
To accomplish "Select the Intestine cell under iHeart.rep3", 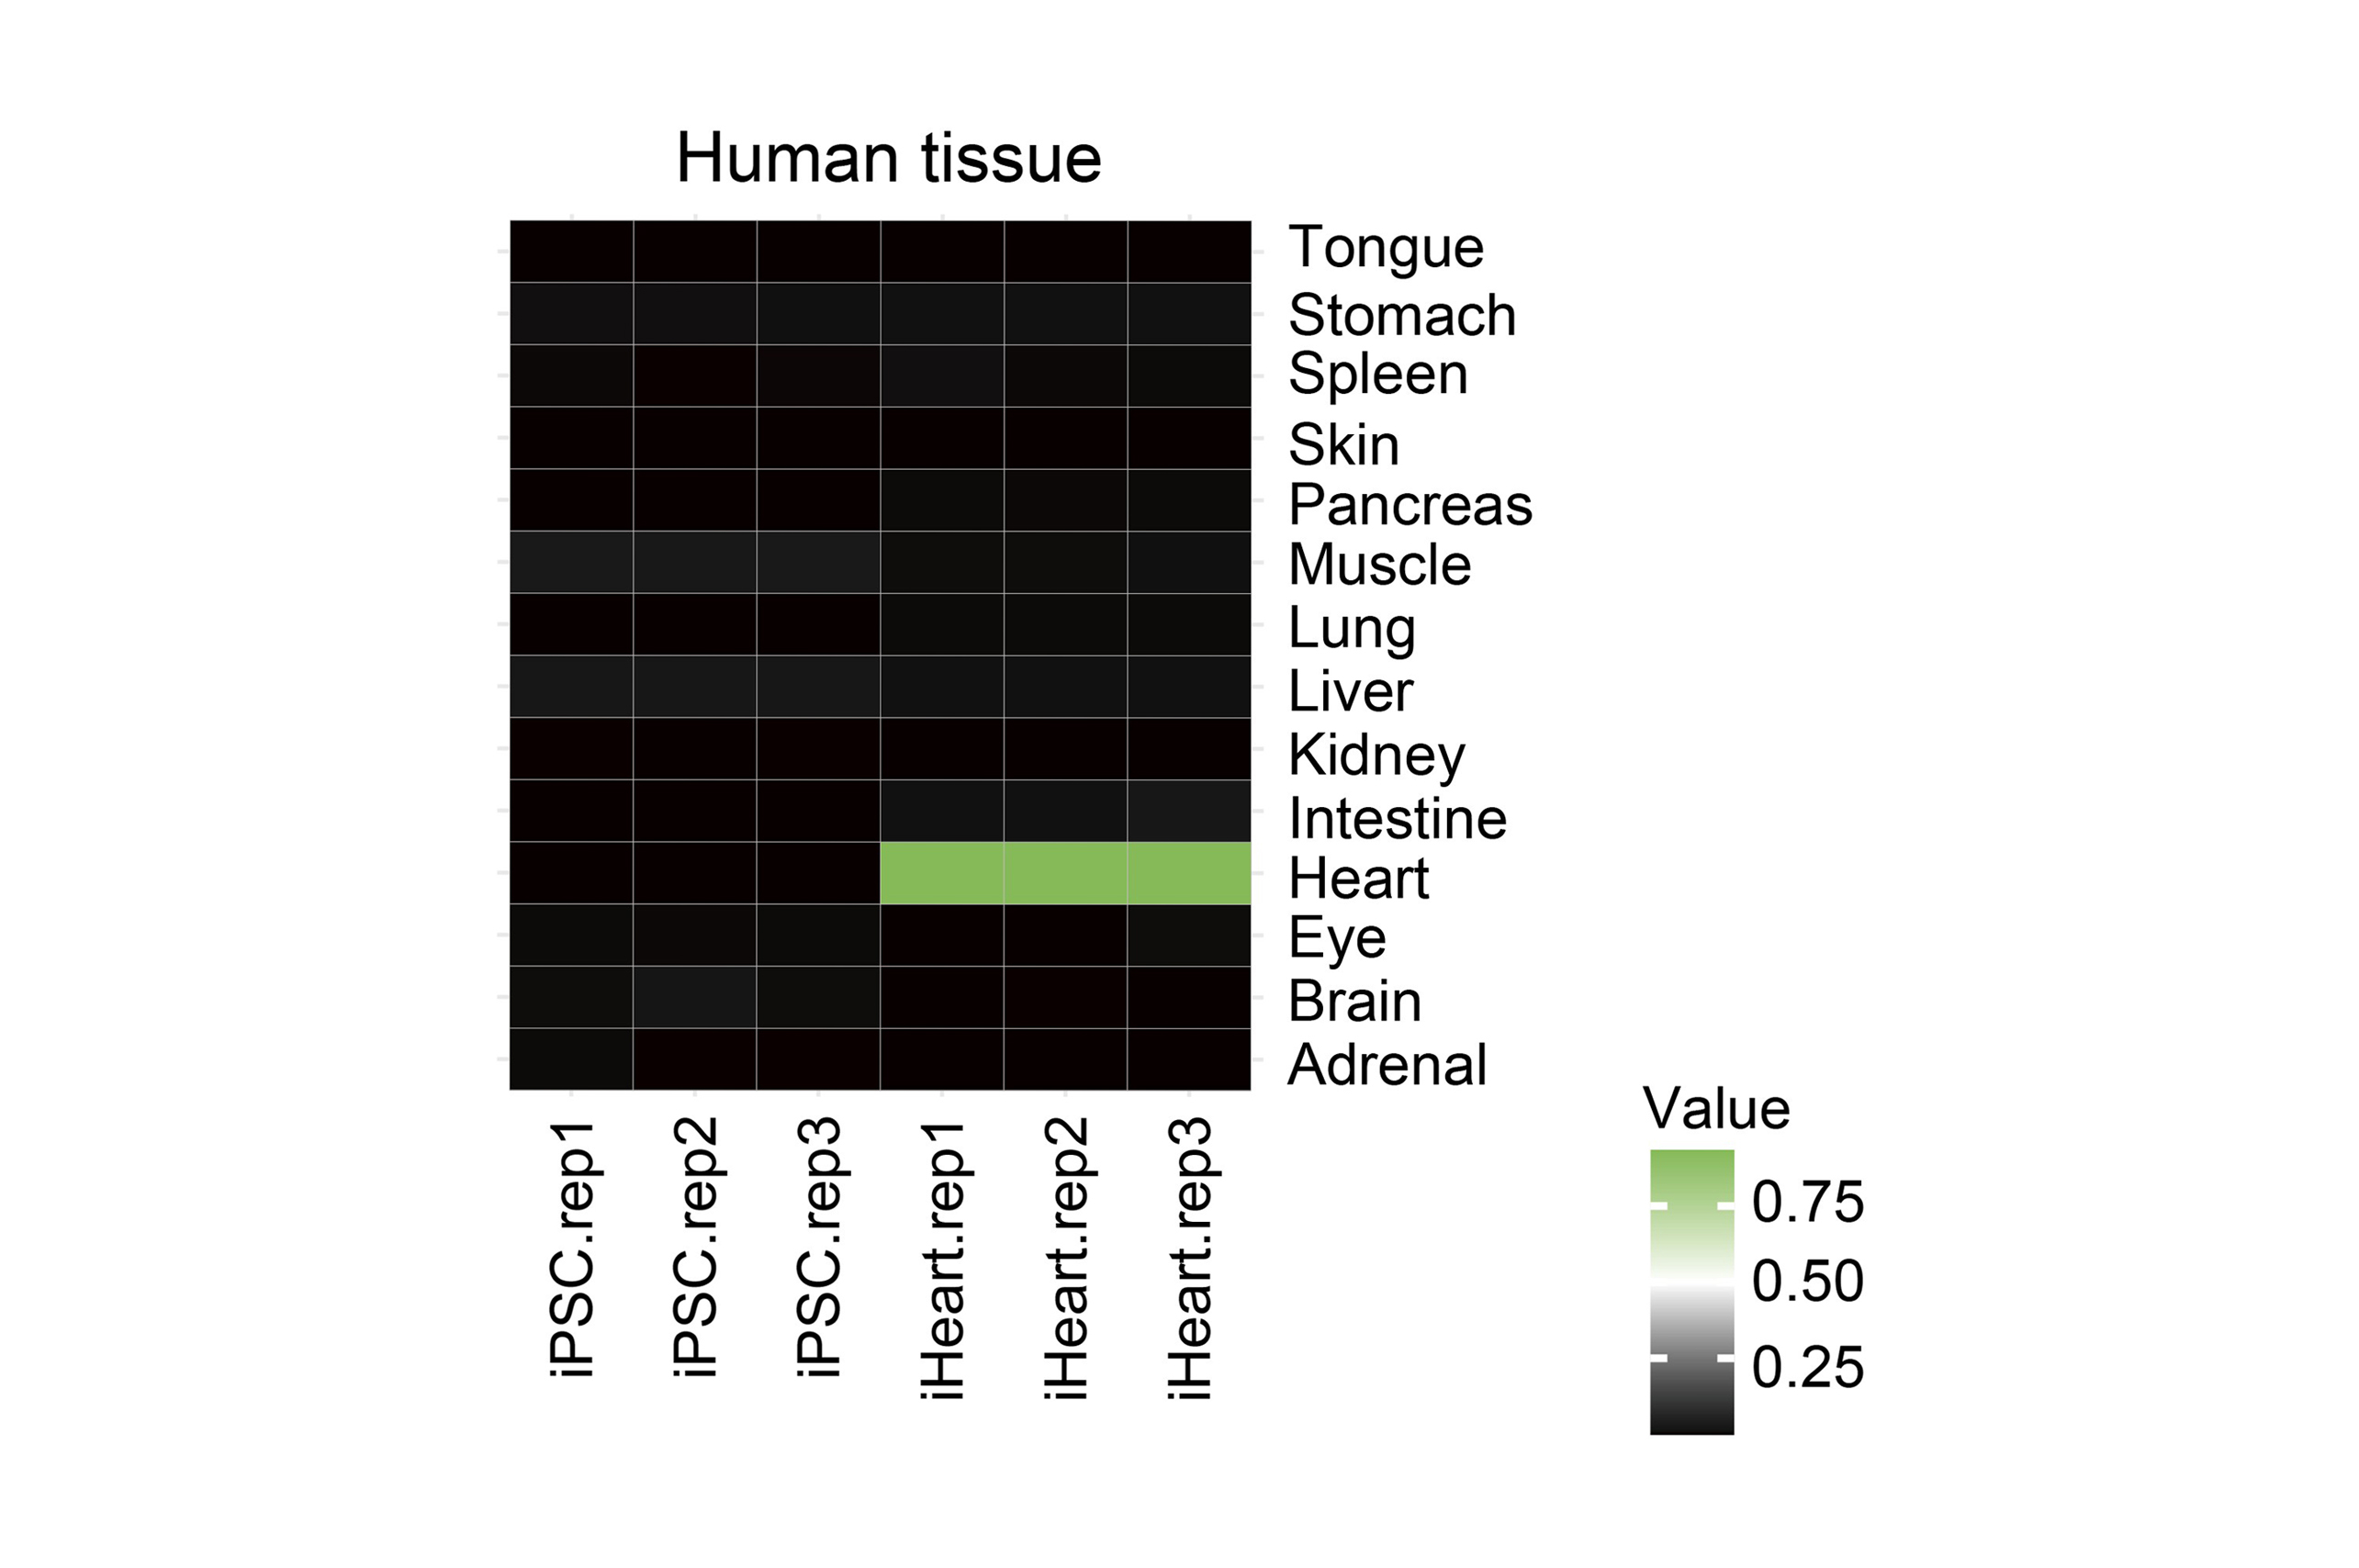I will pos(1189,811).
